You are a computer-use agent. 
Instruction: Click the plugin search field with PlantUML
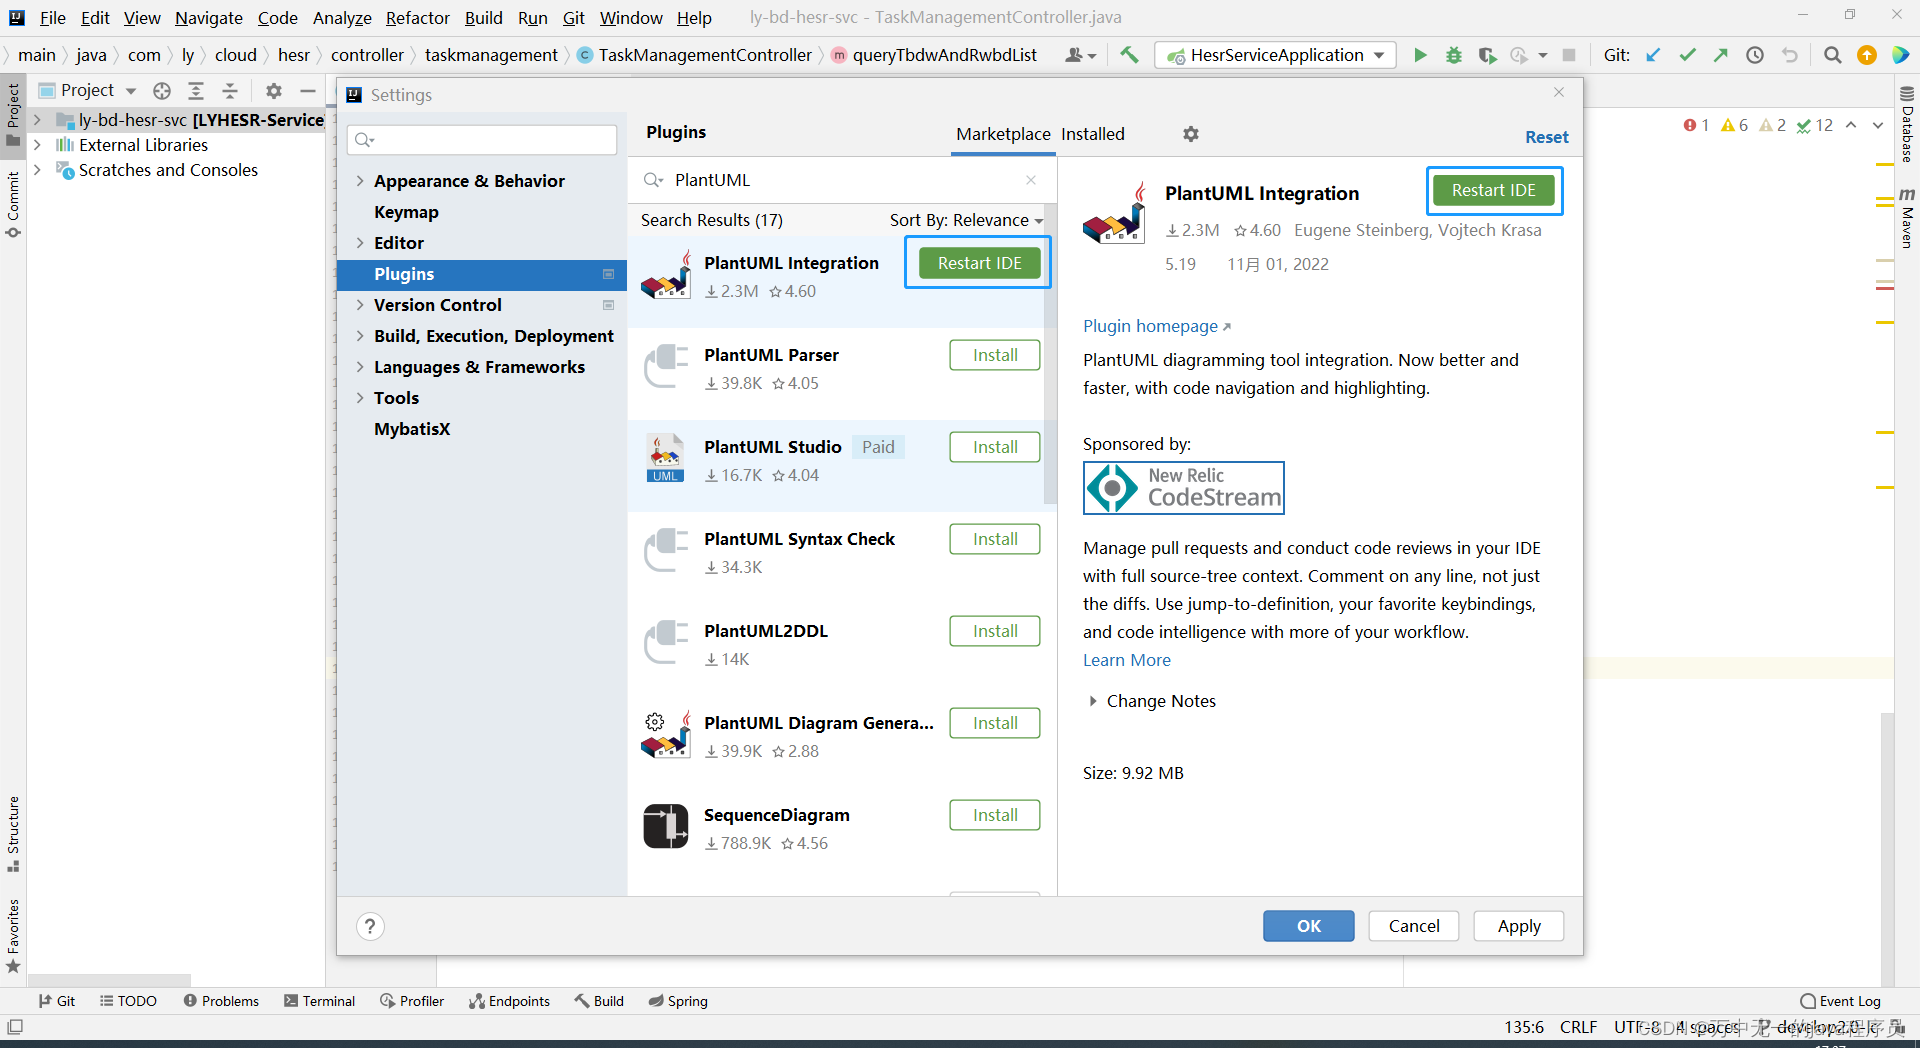click(840, 180)
